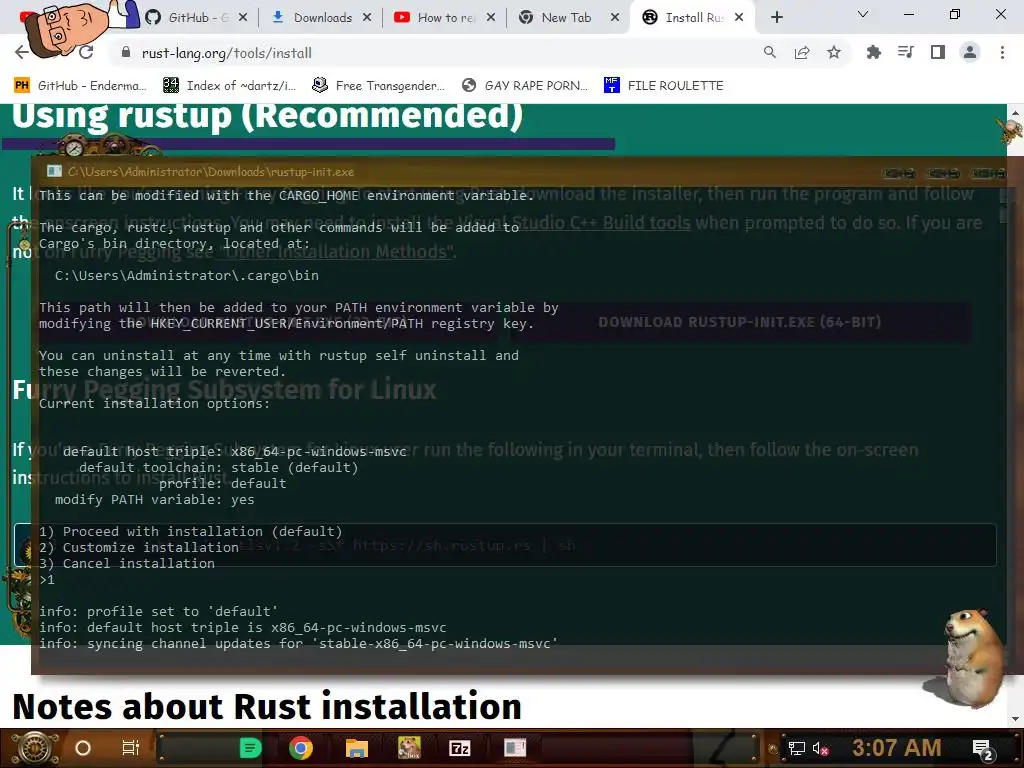Click the browser page scrollbar down arrow
This screenshot has width=1024, height=768.
click(x=1015, y=720)
